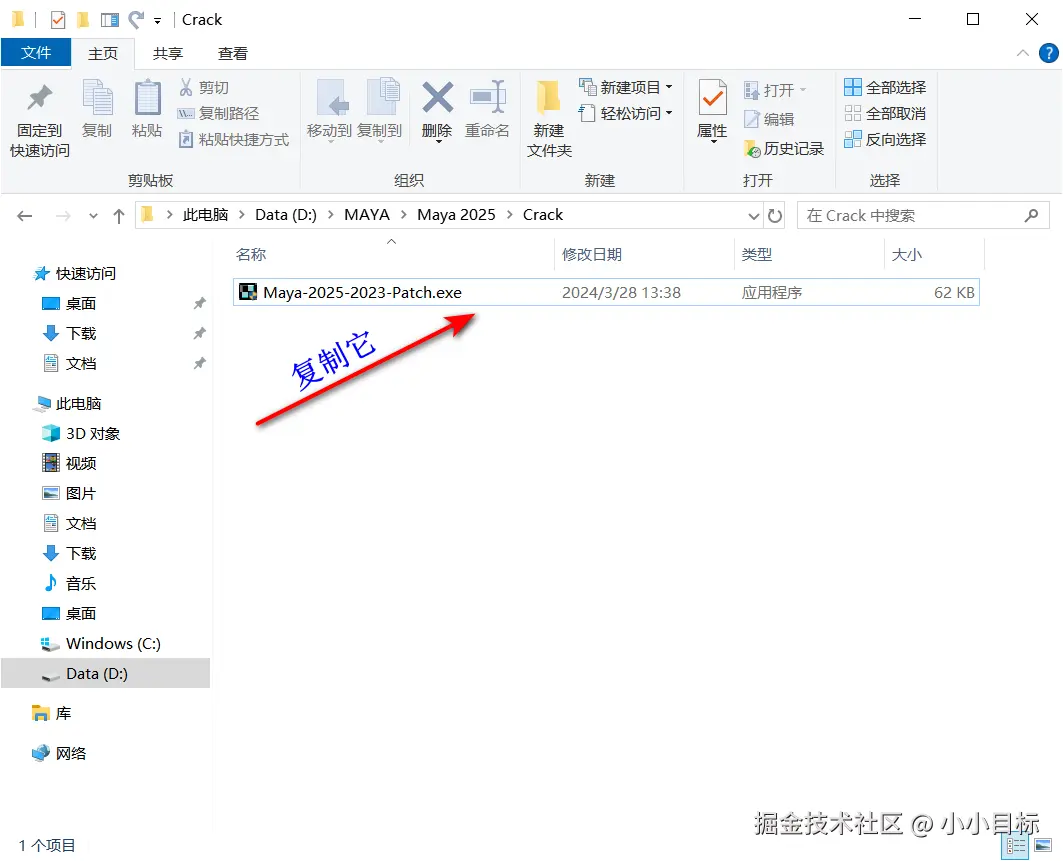
Task: Go back with the left arrow
Action: [x=25, y=216]
